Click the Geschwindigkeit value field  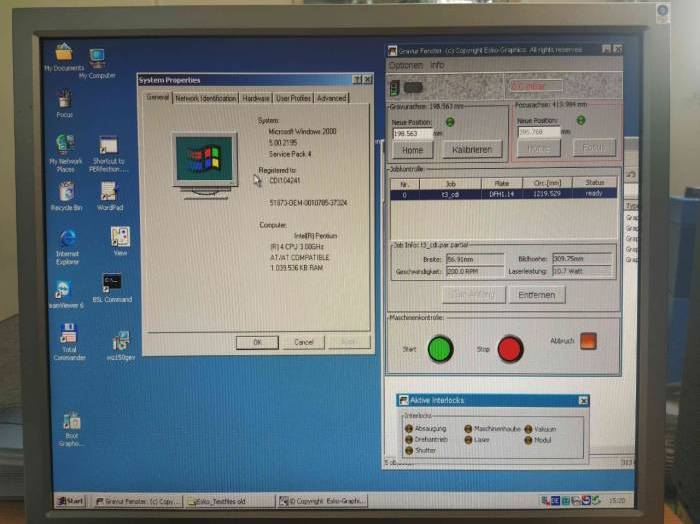point(475,271)
